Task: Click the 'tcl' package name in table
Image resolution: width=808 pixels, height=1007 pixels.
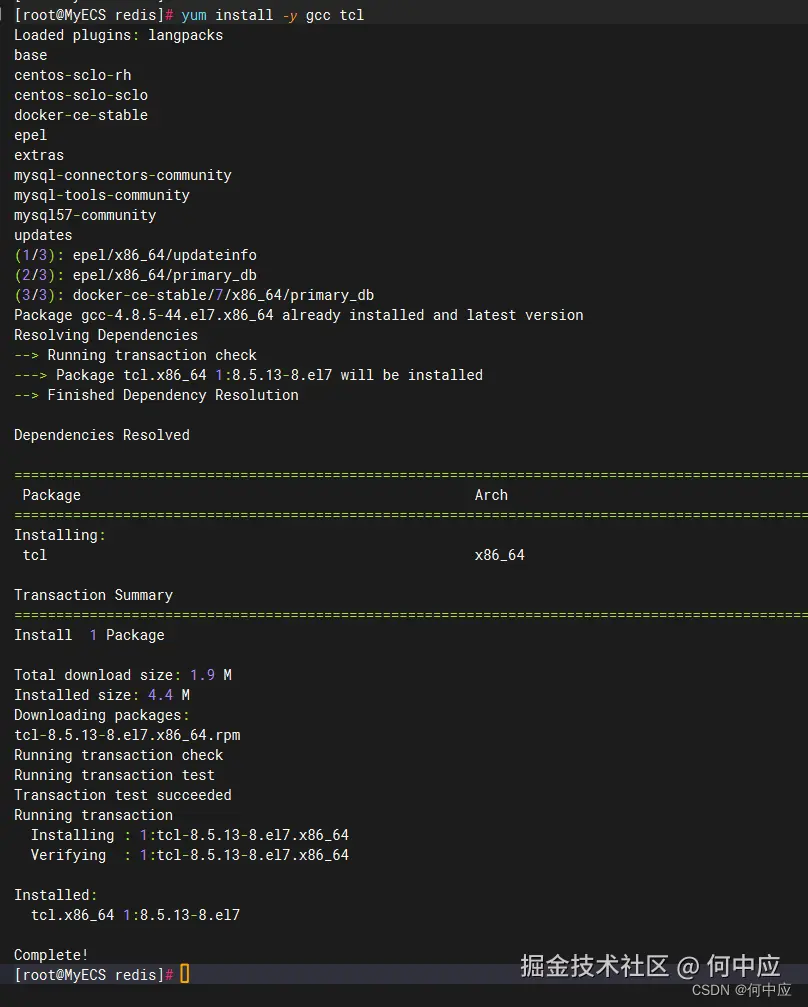Action: (x=35, y=555)
